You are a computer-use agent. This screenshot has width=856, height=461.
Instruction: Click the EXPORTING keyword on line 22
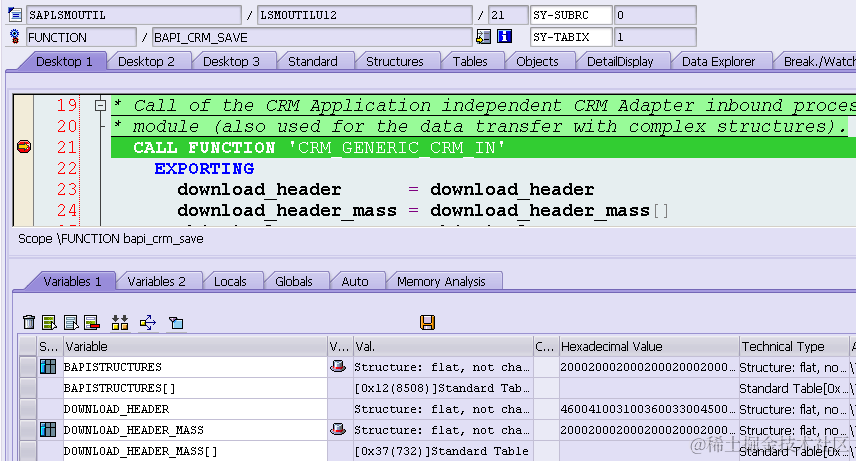204,168
